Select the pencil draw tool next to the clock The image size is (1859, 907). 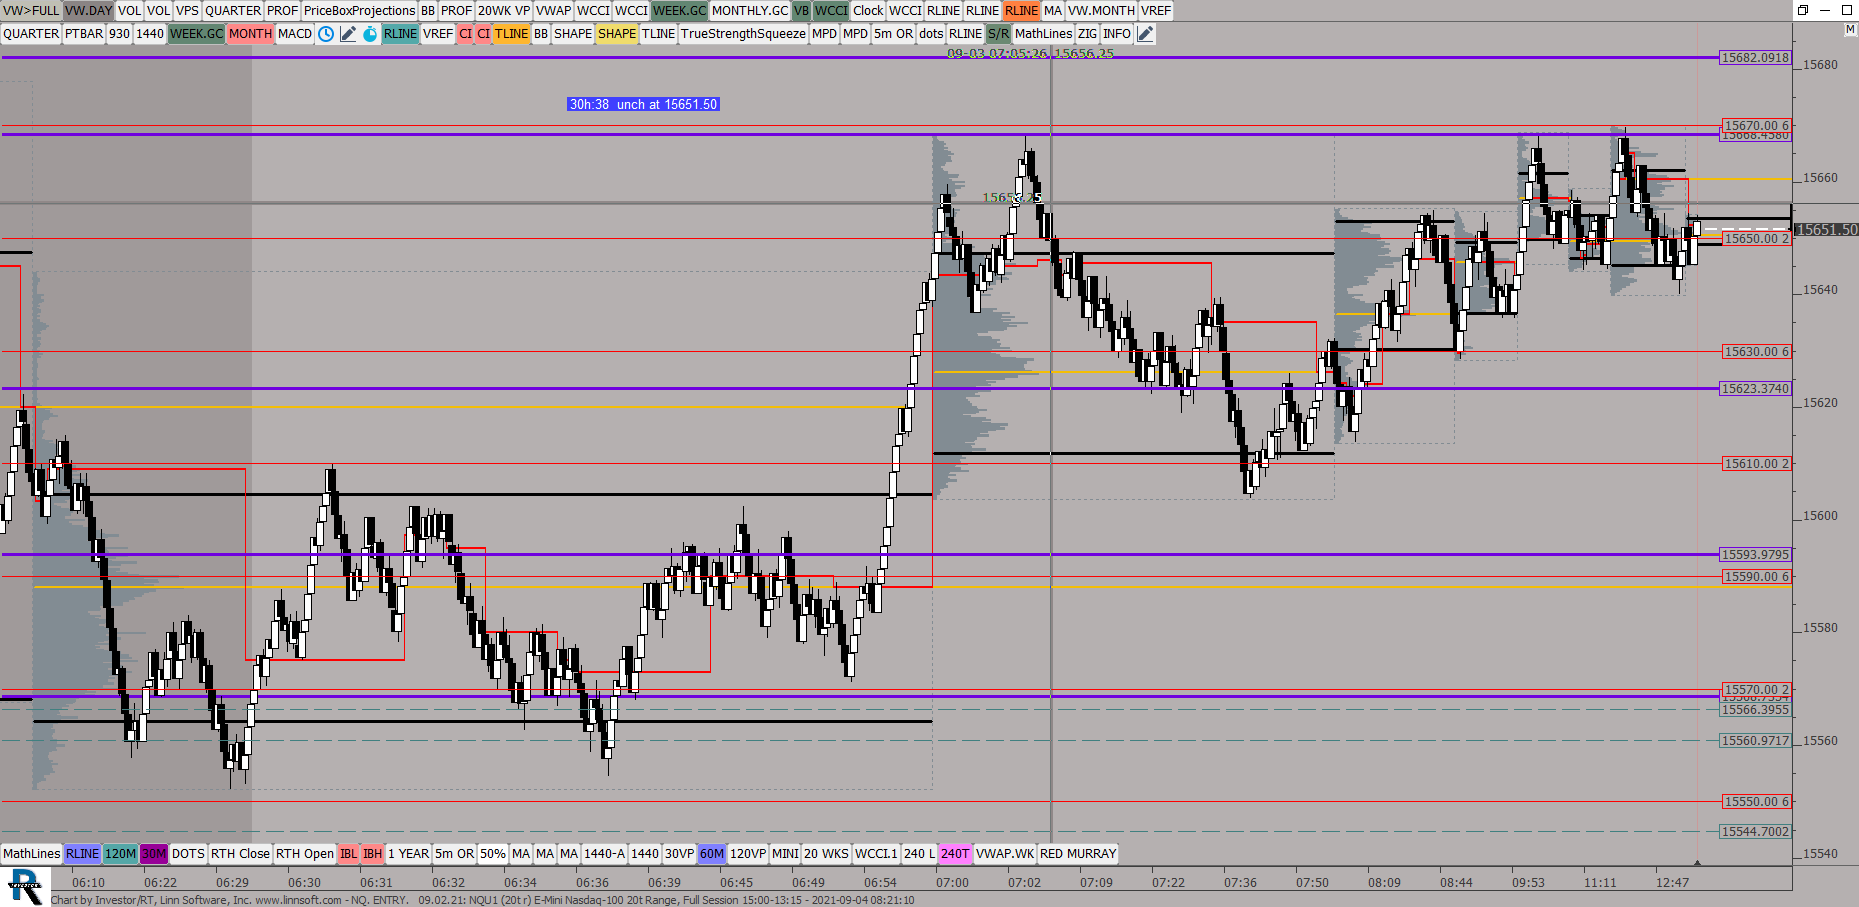pyautogui.click(x=348, y=34)
